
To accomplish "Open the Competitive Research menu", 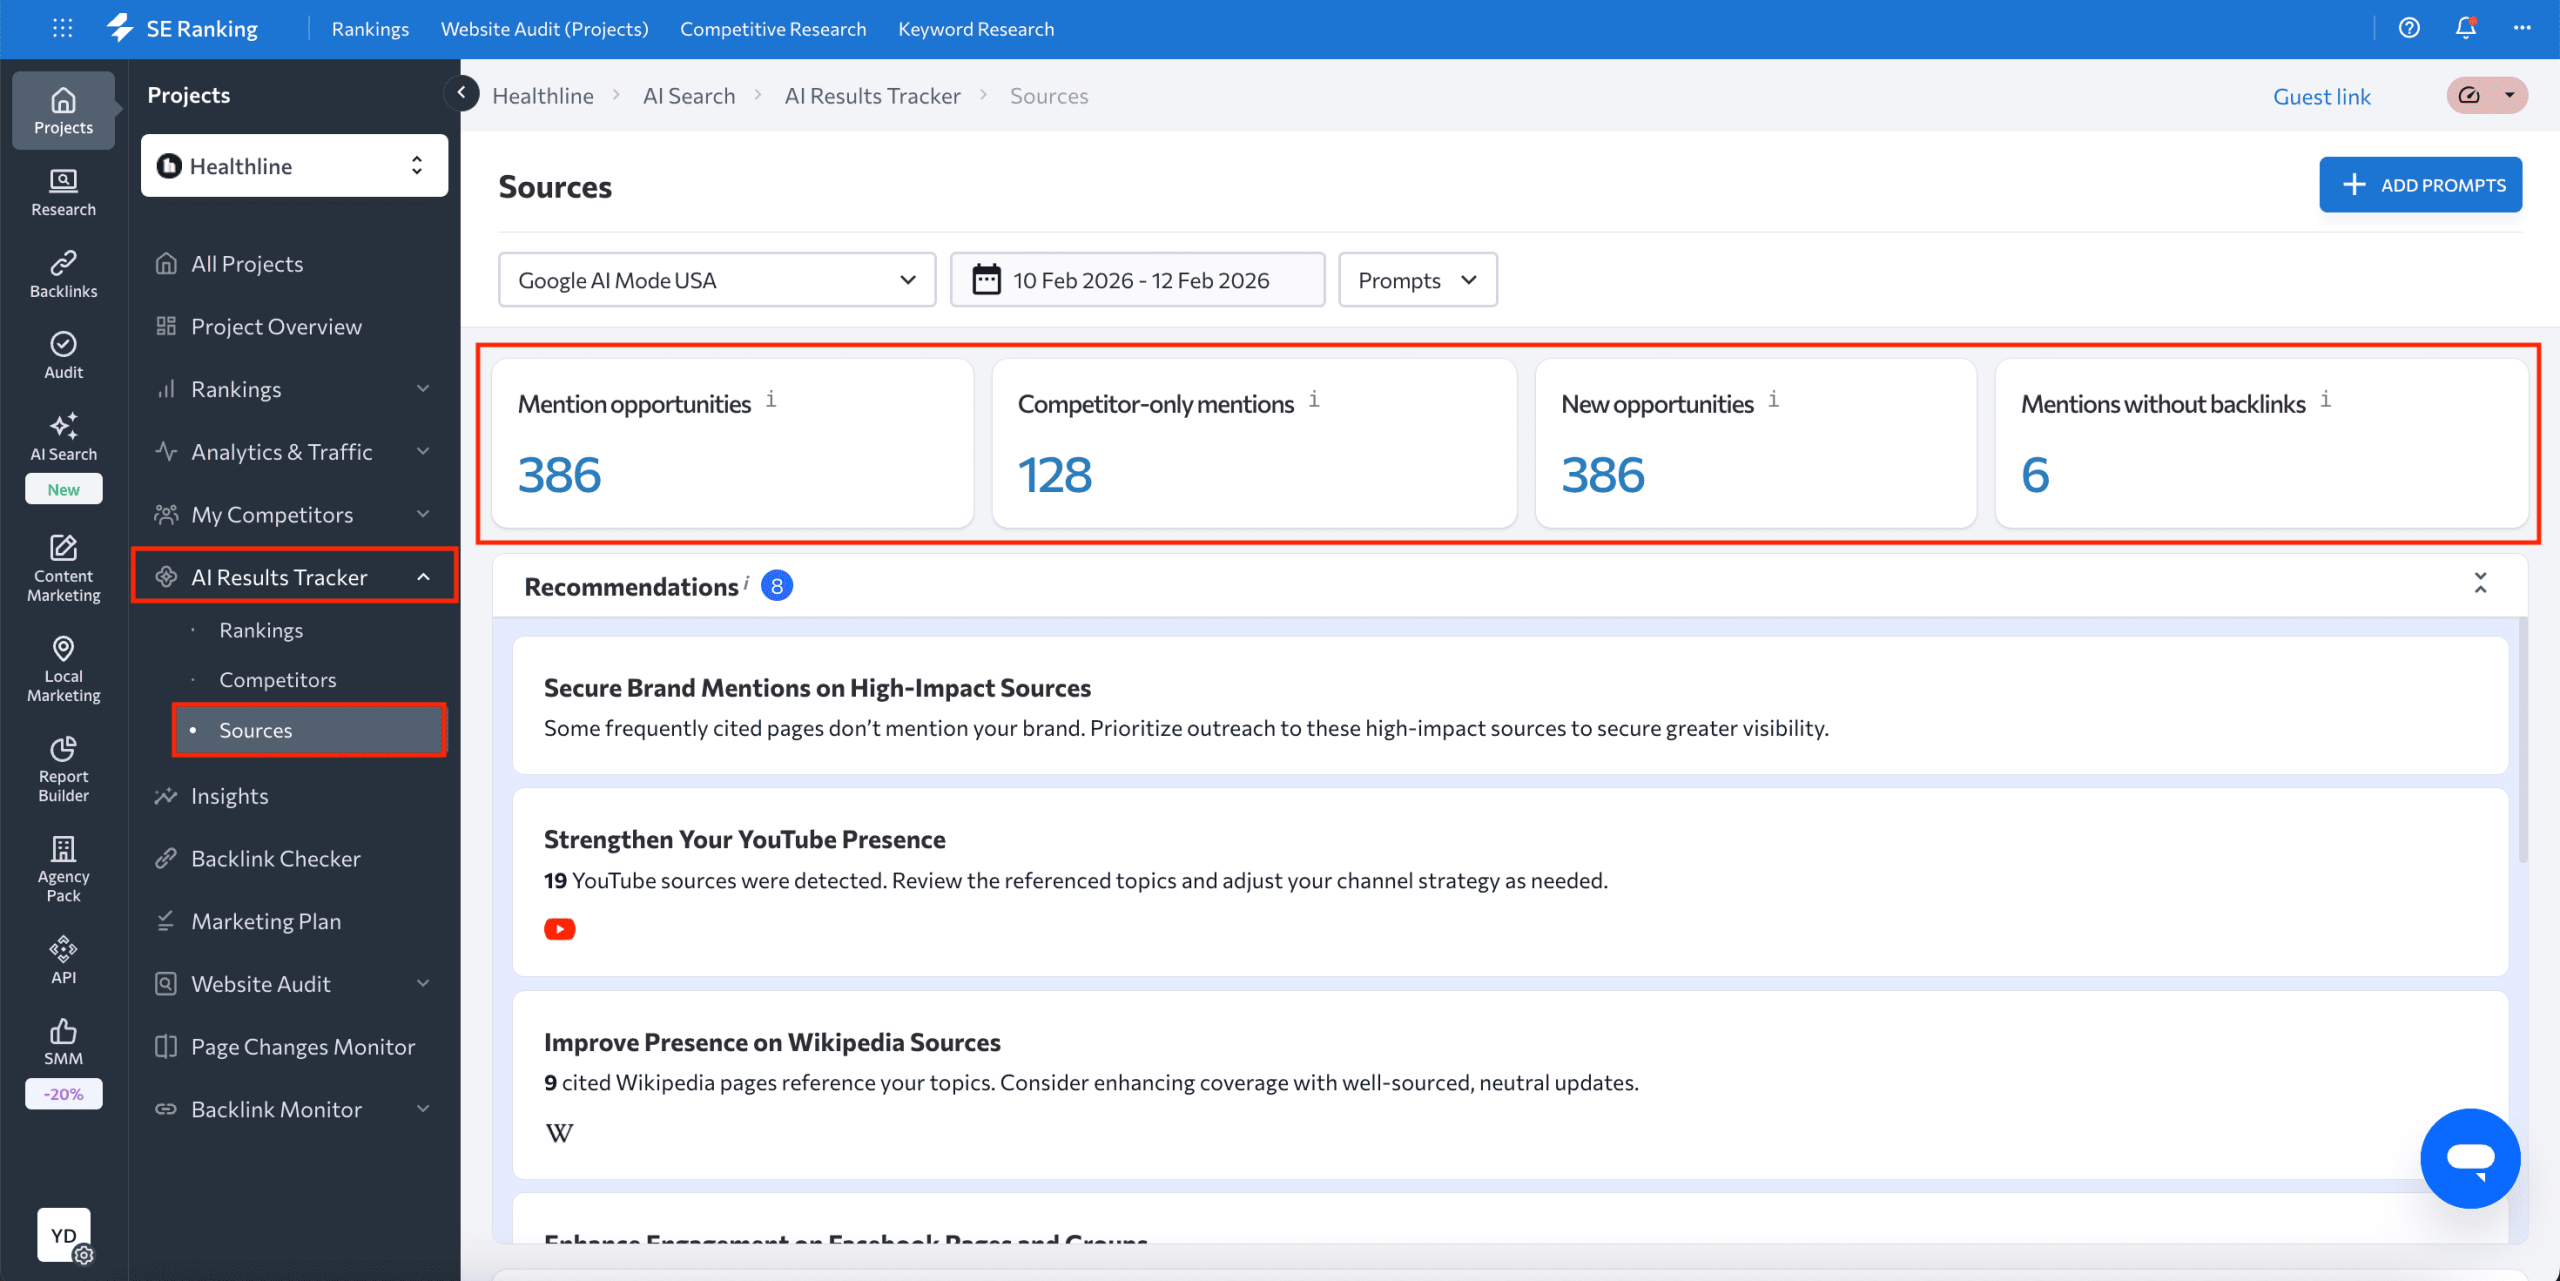I will coord(772,28).
